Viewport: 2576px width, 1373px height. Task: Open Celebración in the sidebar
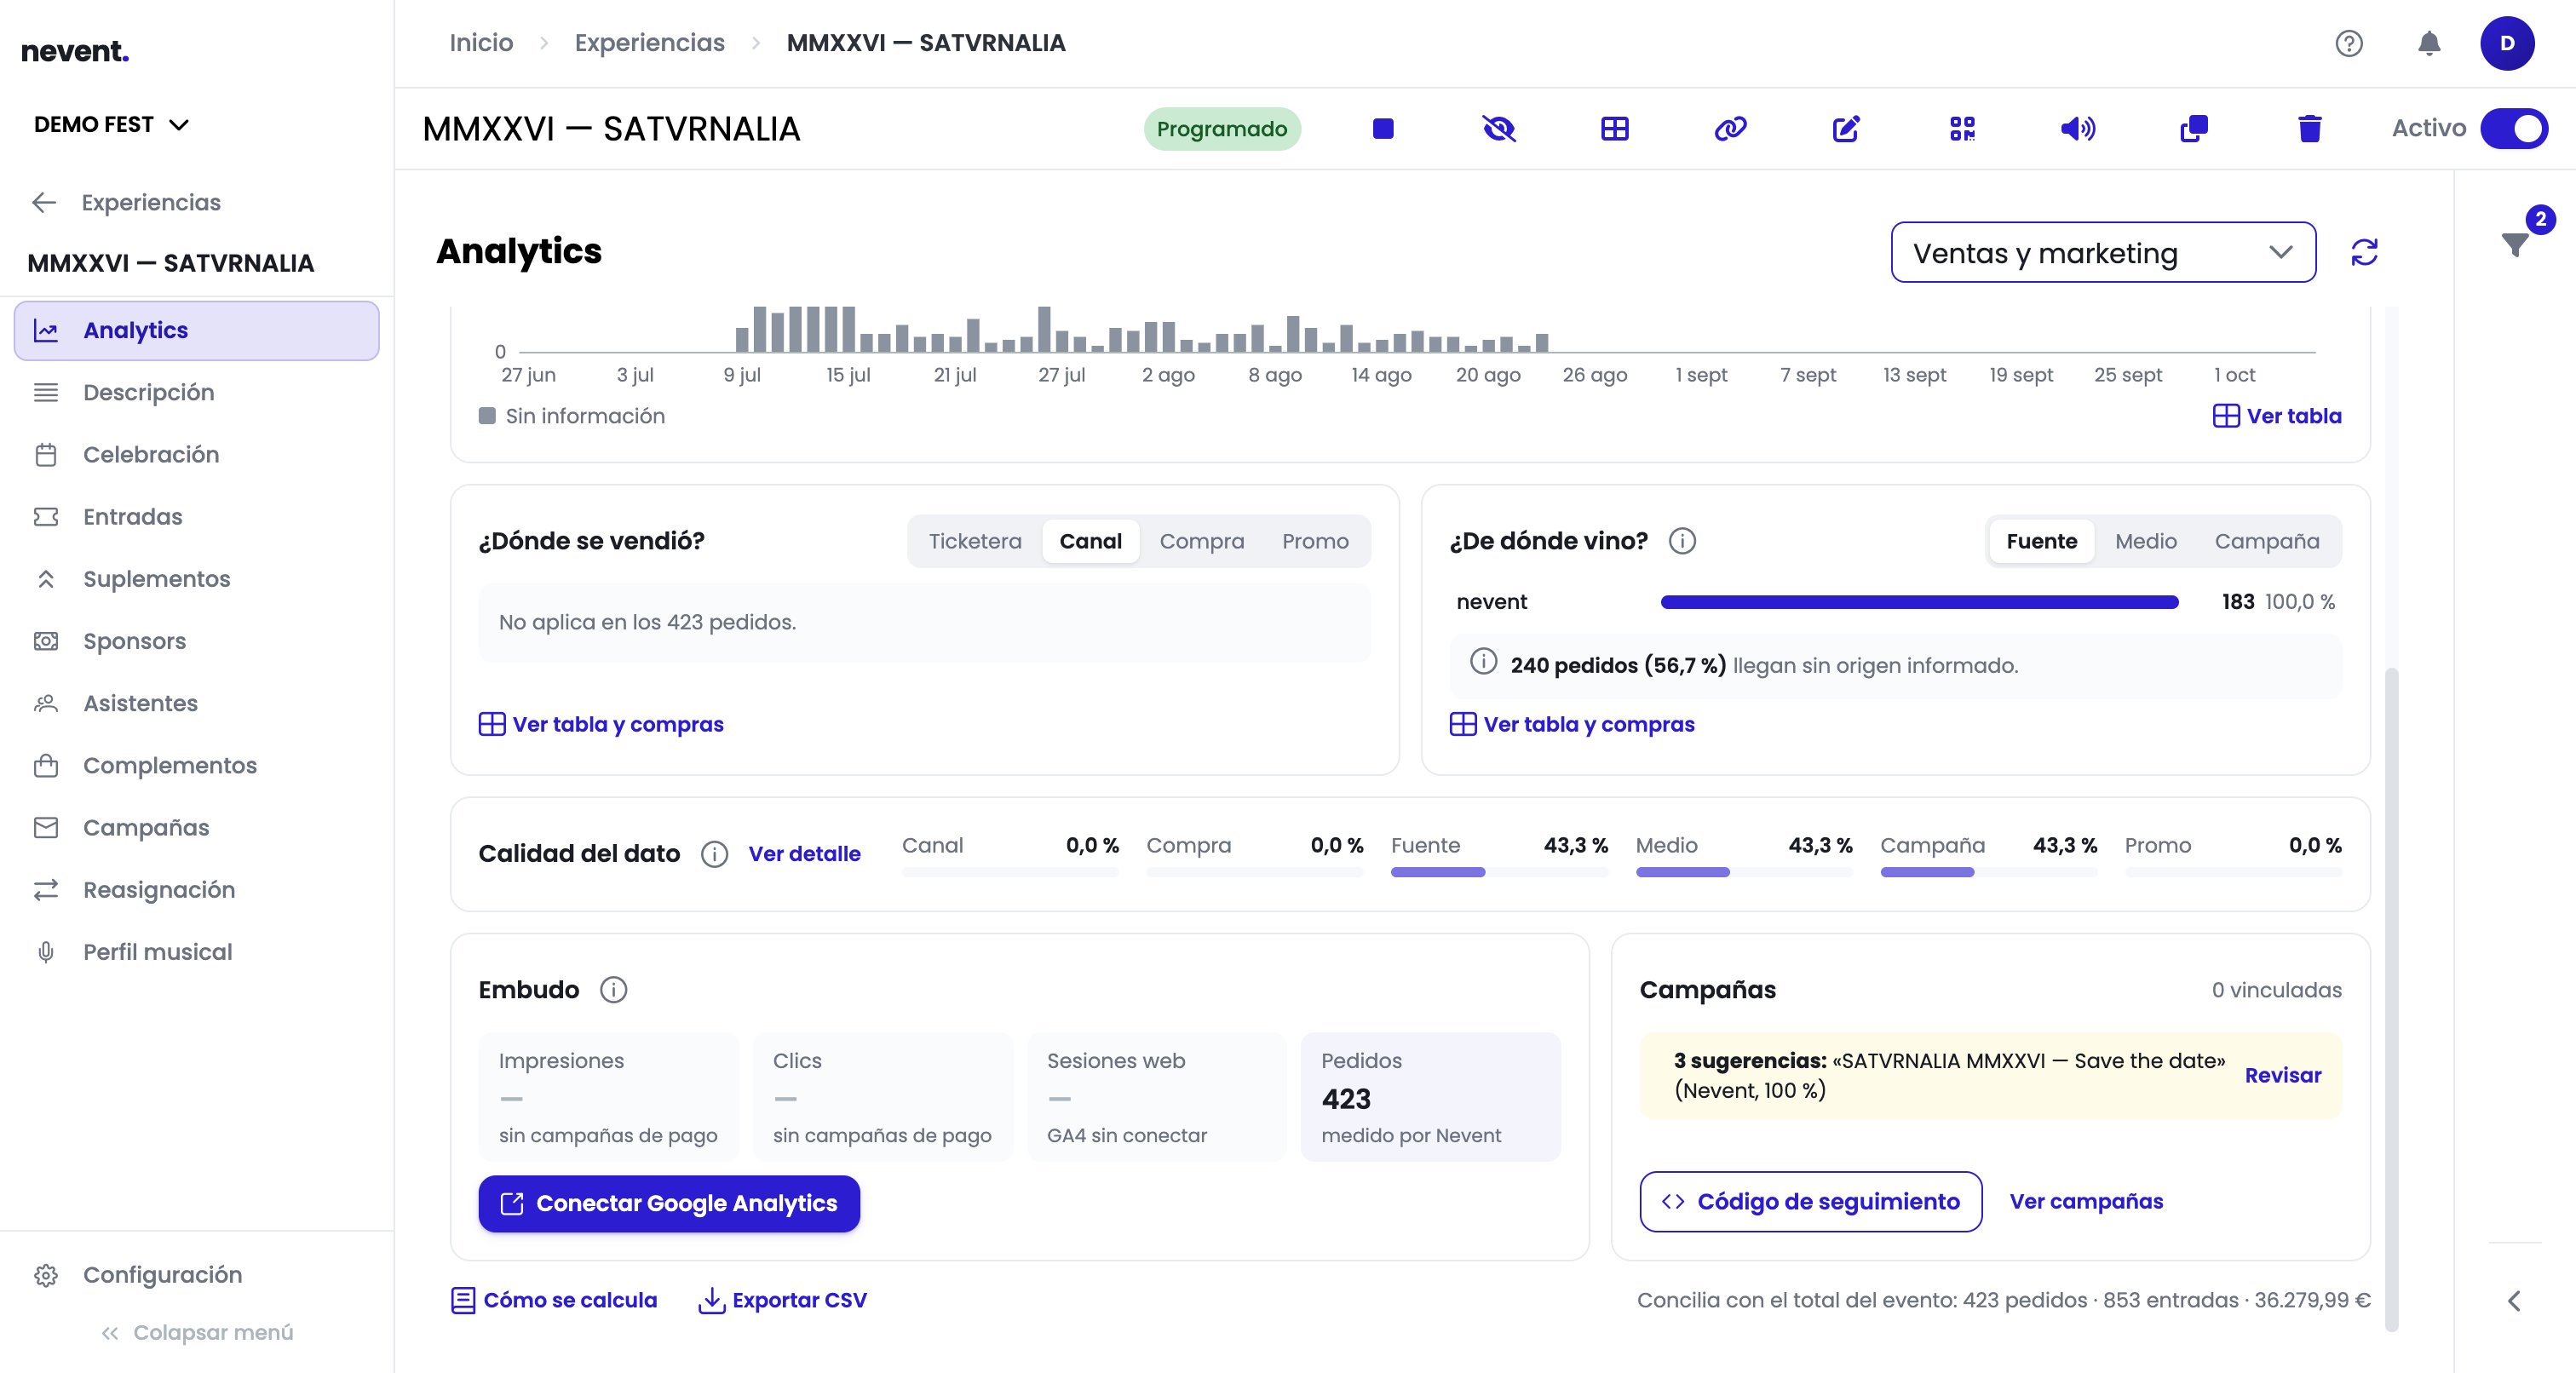(196, 454)
